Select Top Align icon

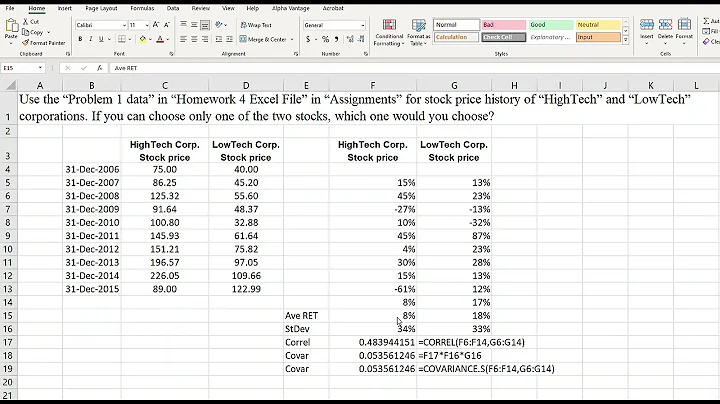(x=184, y=25)
